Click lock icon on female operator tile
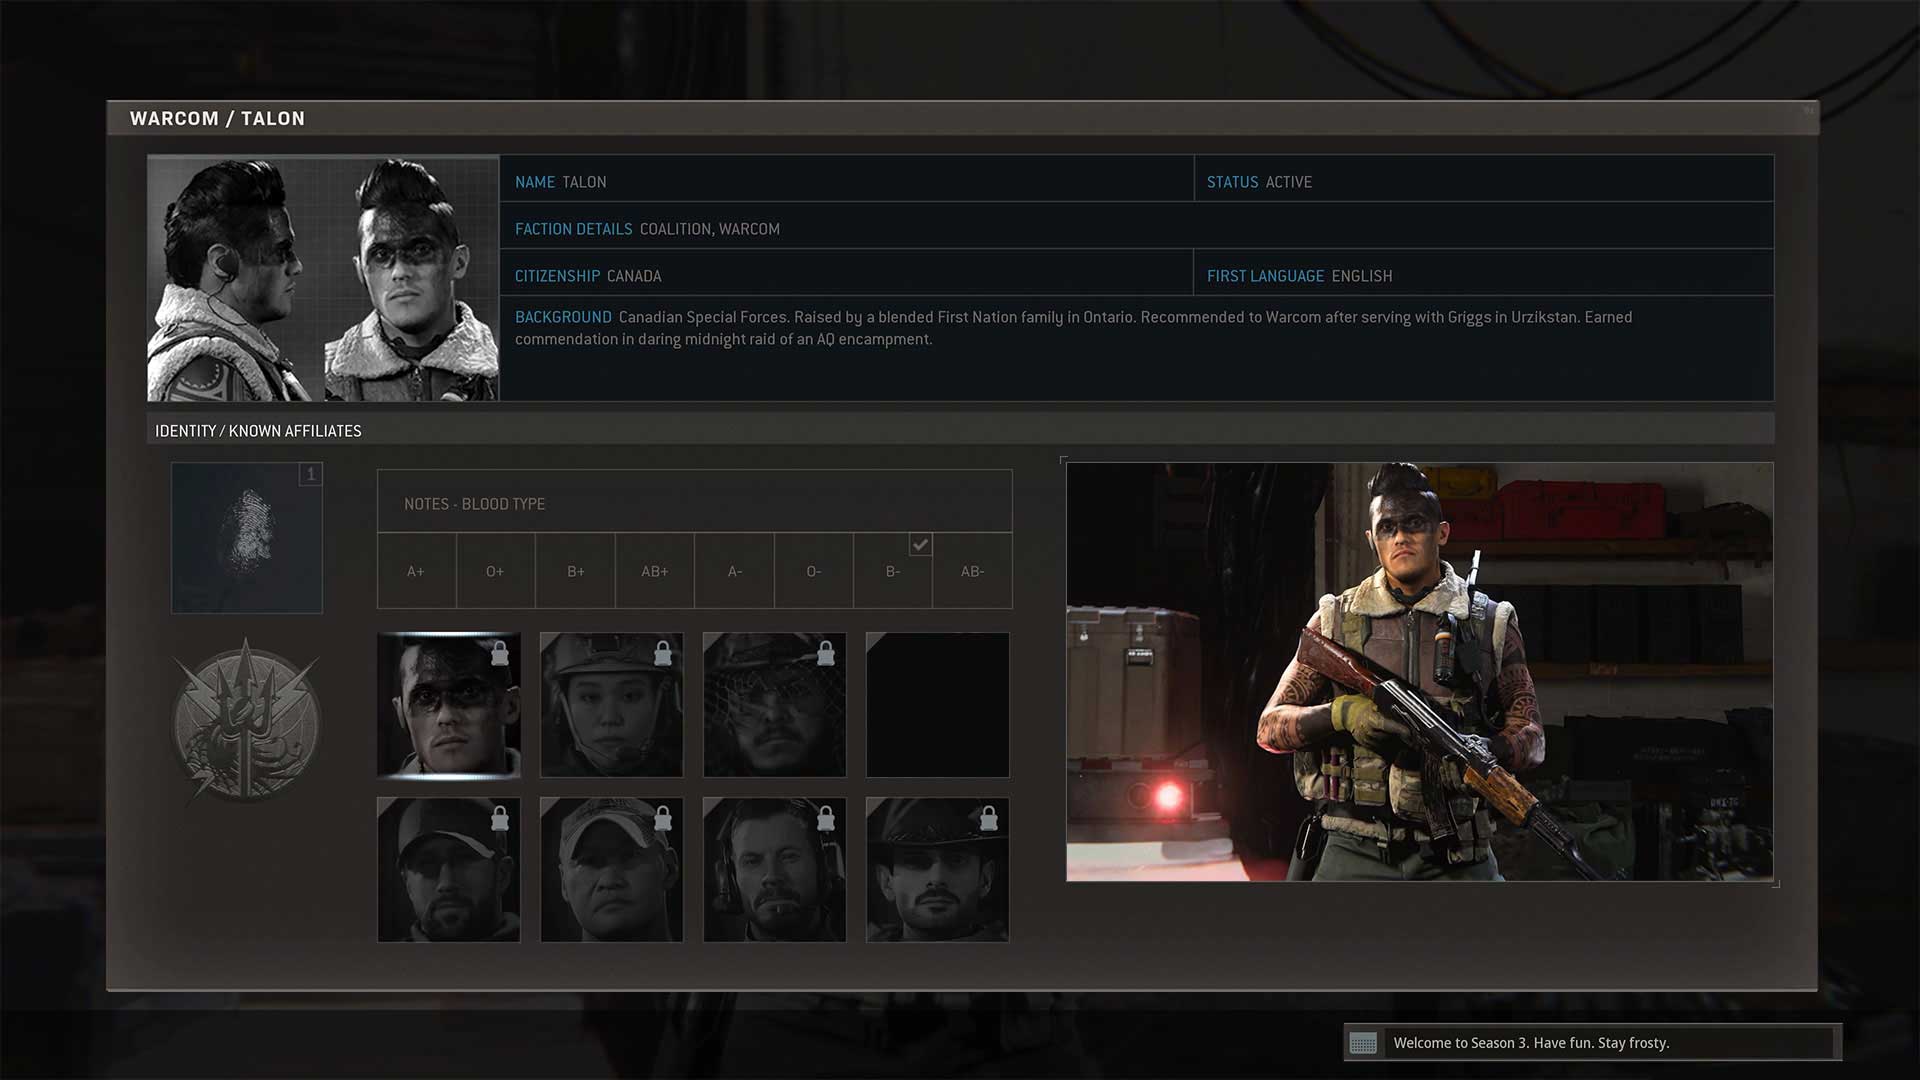Viewport: 1920px width, 1080px height. coord(663,653)
